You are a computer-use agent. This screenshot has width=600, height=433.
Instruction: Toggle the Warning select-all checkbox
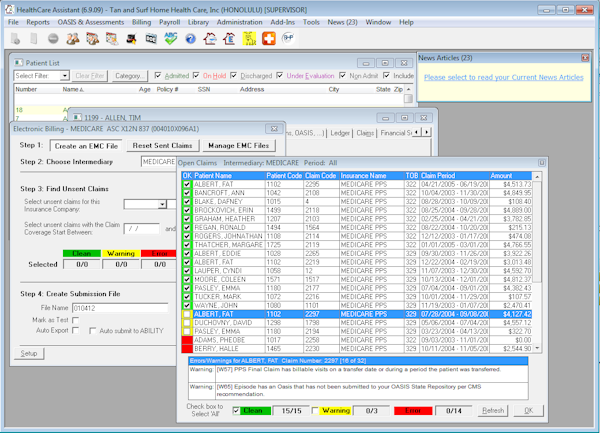pos(315,411)
